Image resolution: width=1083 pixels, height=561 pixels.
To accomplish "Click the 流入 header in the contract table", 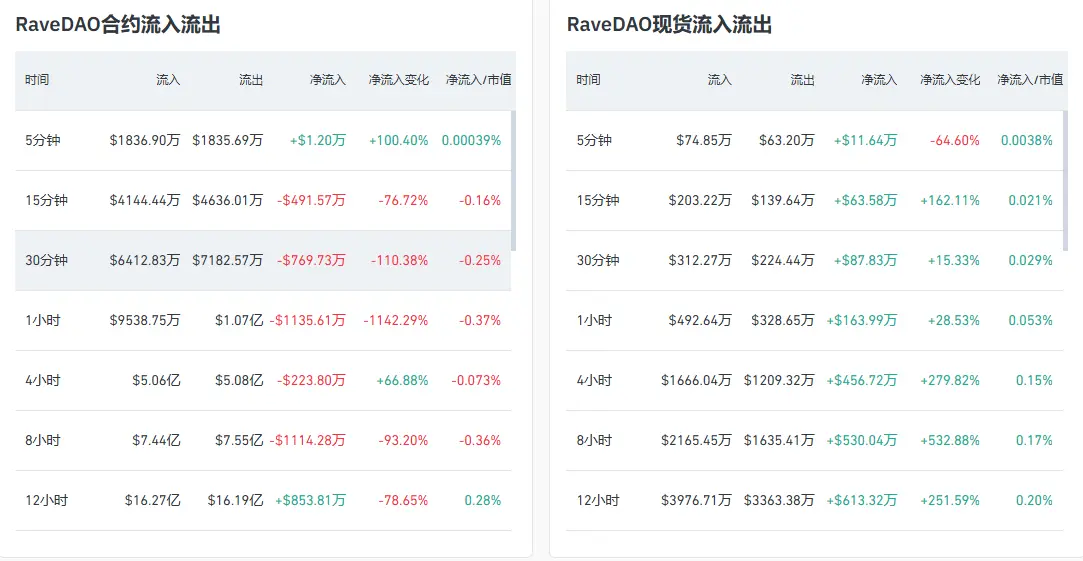I will pos(168,80).
